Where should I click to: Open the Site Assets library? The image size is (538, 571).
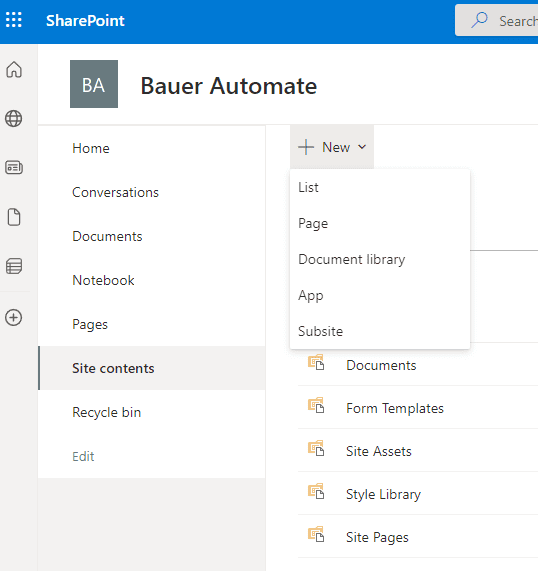(379, 451)
